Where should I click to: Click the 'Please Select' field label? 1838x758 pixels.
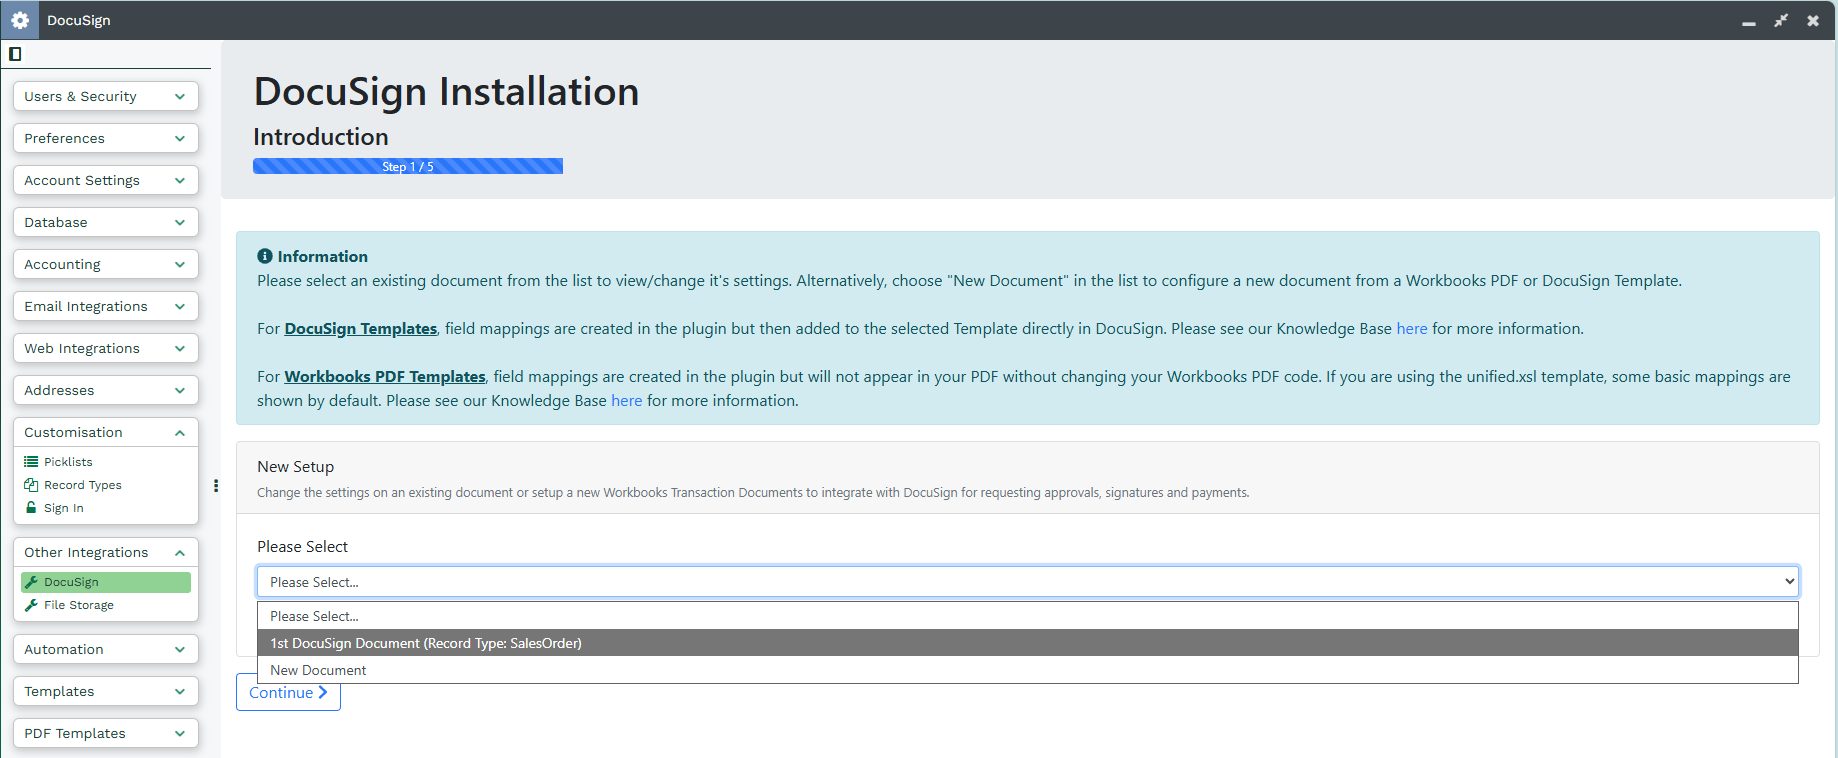(303, 546)
